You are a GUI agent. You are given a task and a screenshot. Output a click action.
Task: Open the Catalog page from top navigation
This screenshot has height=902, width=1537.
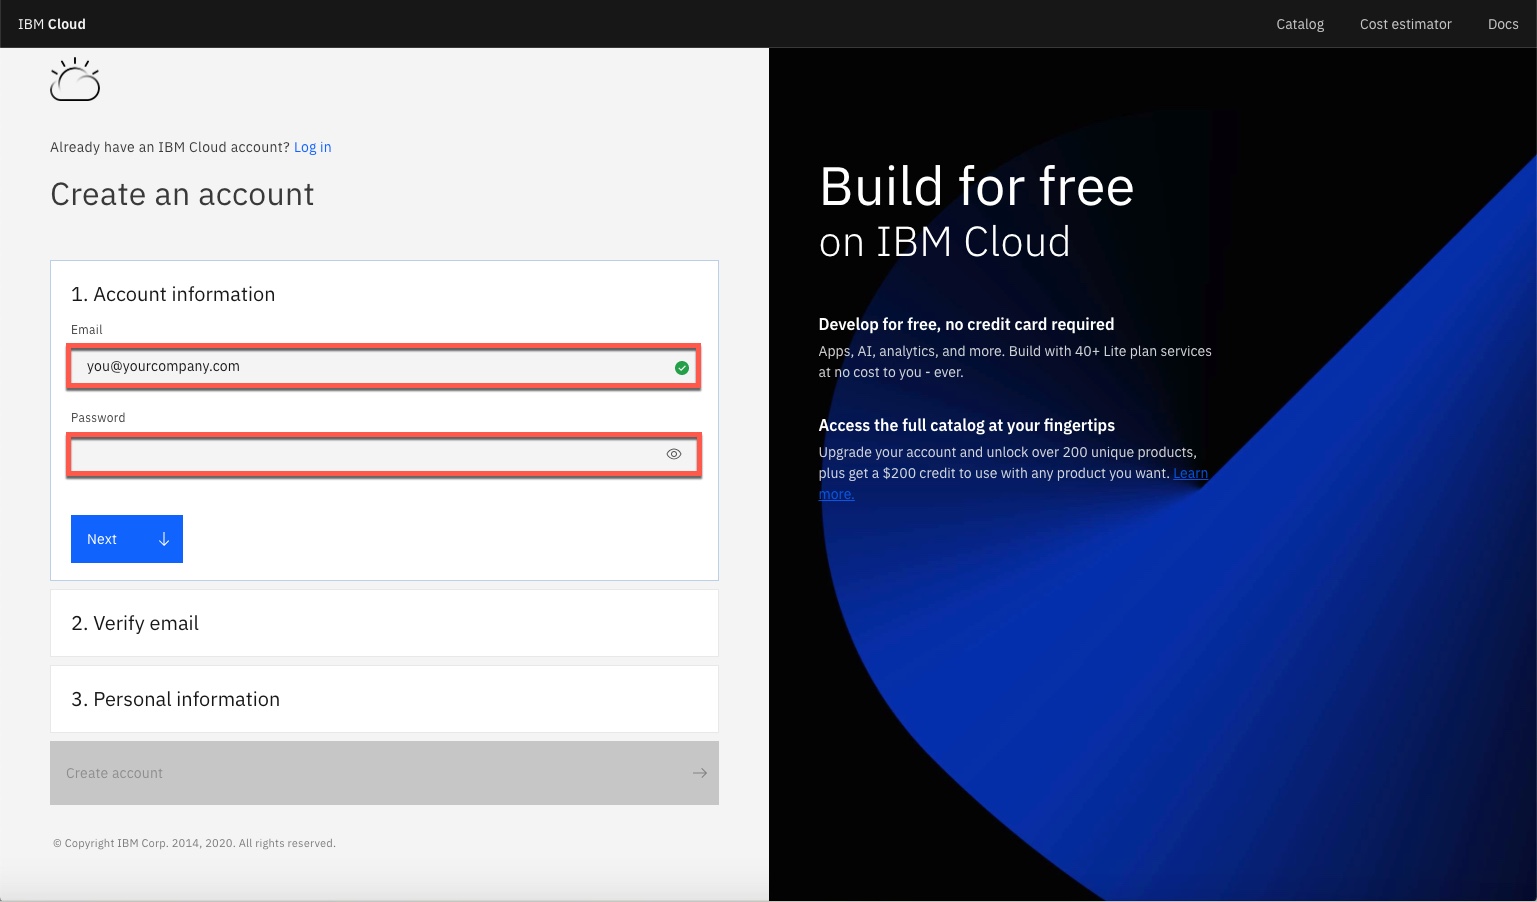click(1299, 24)
